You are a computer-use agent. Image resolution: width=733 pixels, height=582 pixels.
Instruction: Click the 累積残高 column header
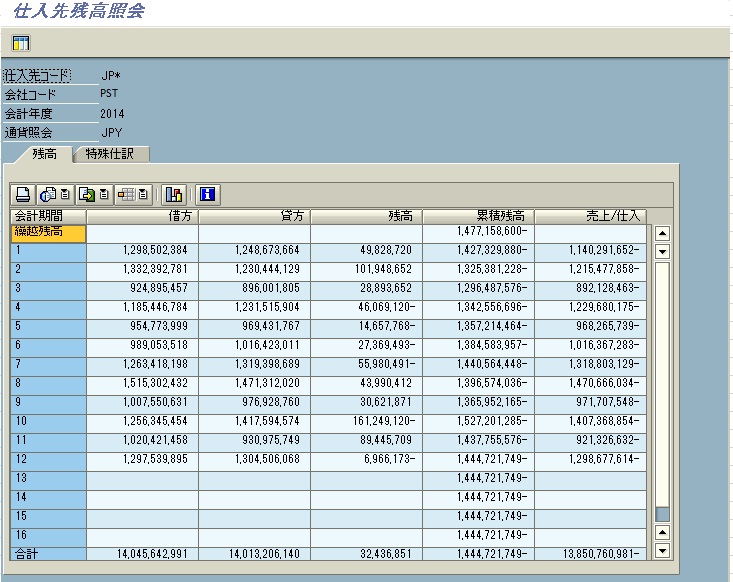coord(478,216)
